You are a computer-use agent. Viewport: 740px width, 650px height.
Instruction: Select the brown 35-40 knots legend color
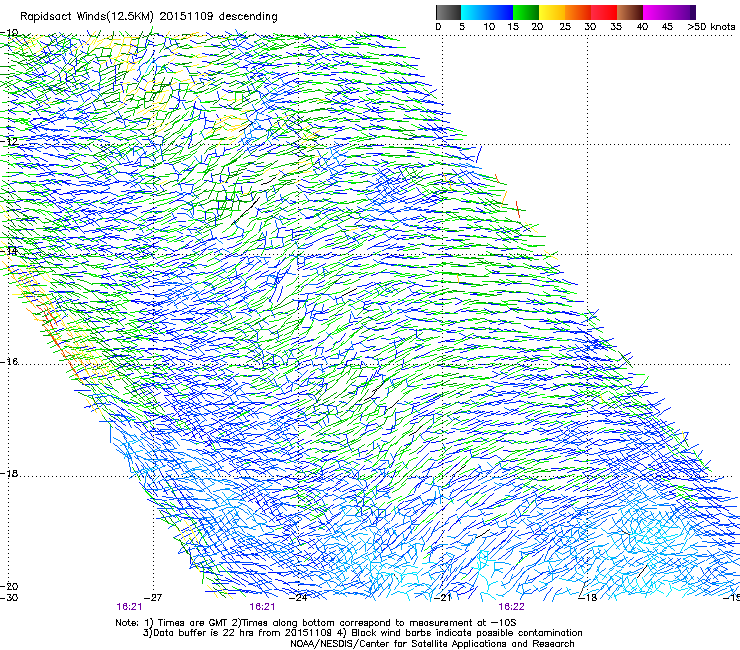[630, 12]
